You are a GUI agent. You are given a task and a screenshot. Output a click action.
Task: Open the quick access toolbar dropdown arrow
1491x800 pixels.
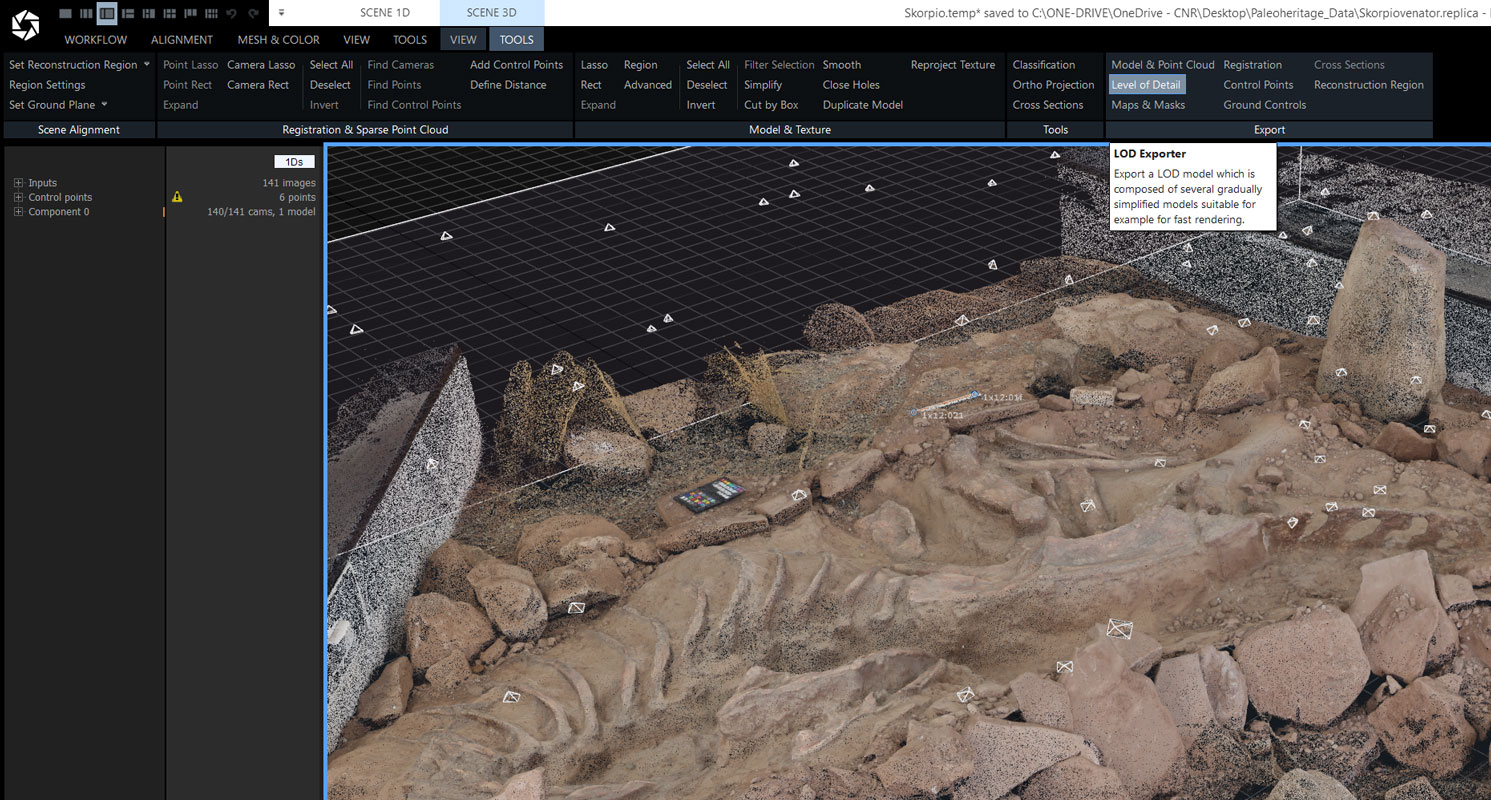point(282,13)
